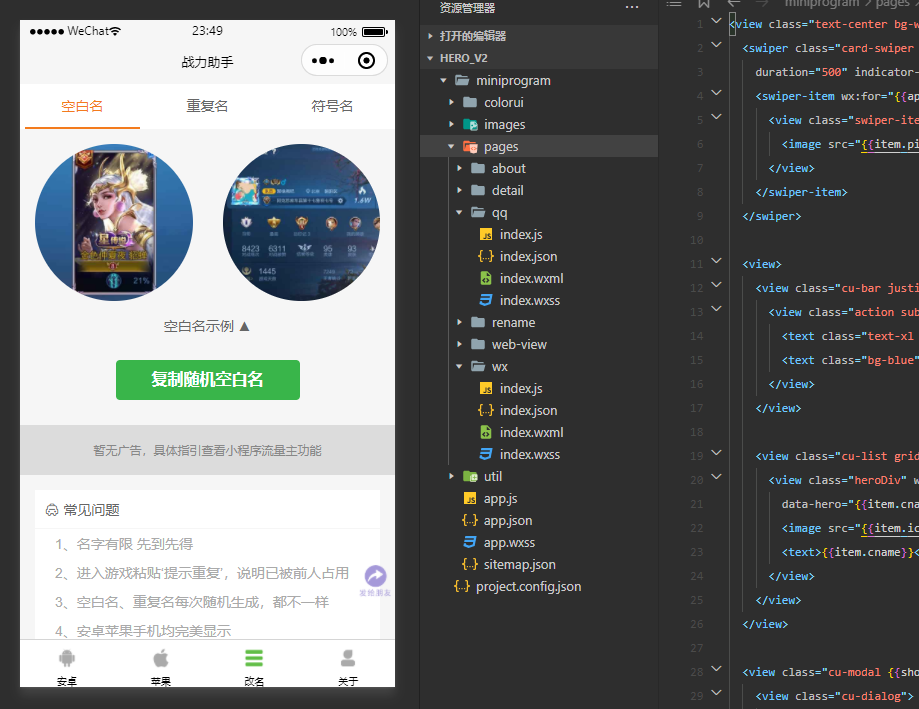
Task: Fold the cu-modal block at line 28
Action: pyautogui.click(x=716, y=669)
